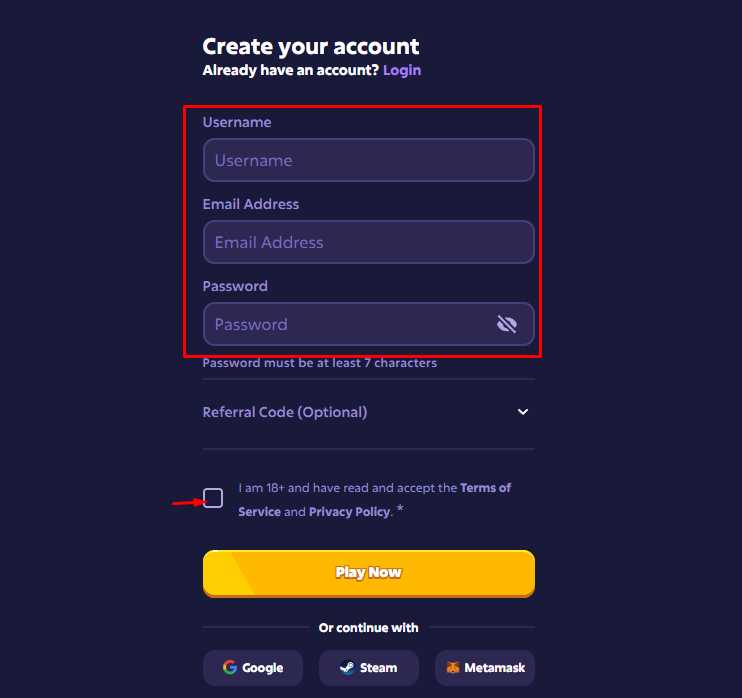The height and width of the screenshot is (698, 742).
Task: Open the Privacy Policy link
Action: click(x=349, y=512)
